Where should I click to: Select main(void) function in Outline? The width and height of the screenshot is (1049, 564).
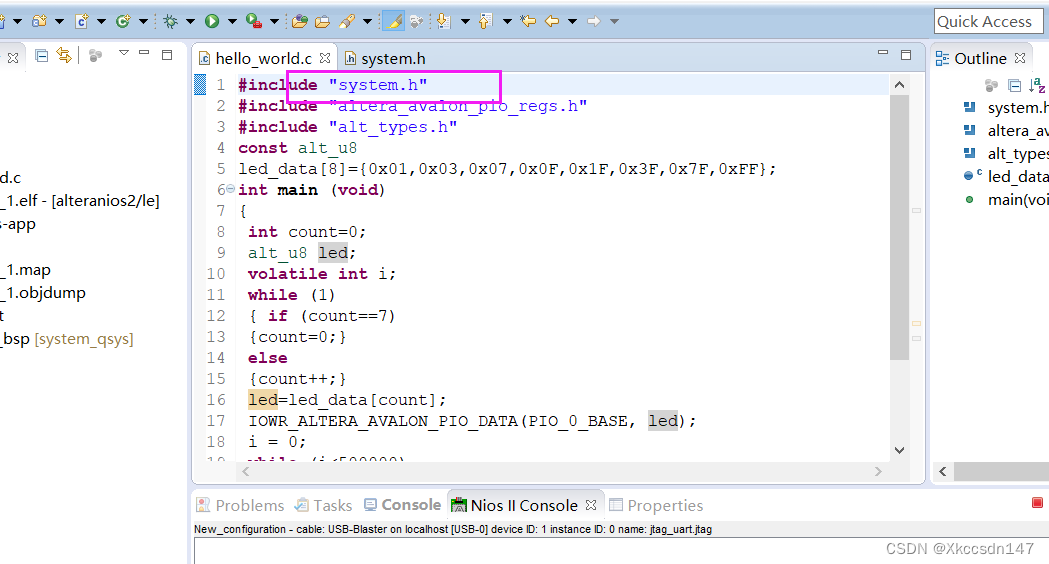coord(1006,199)
